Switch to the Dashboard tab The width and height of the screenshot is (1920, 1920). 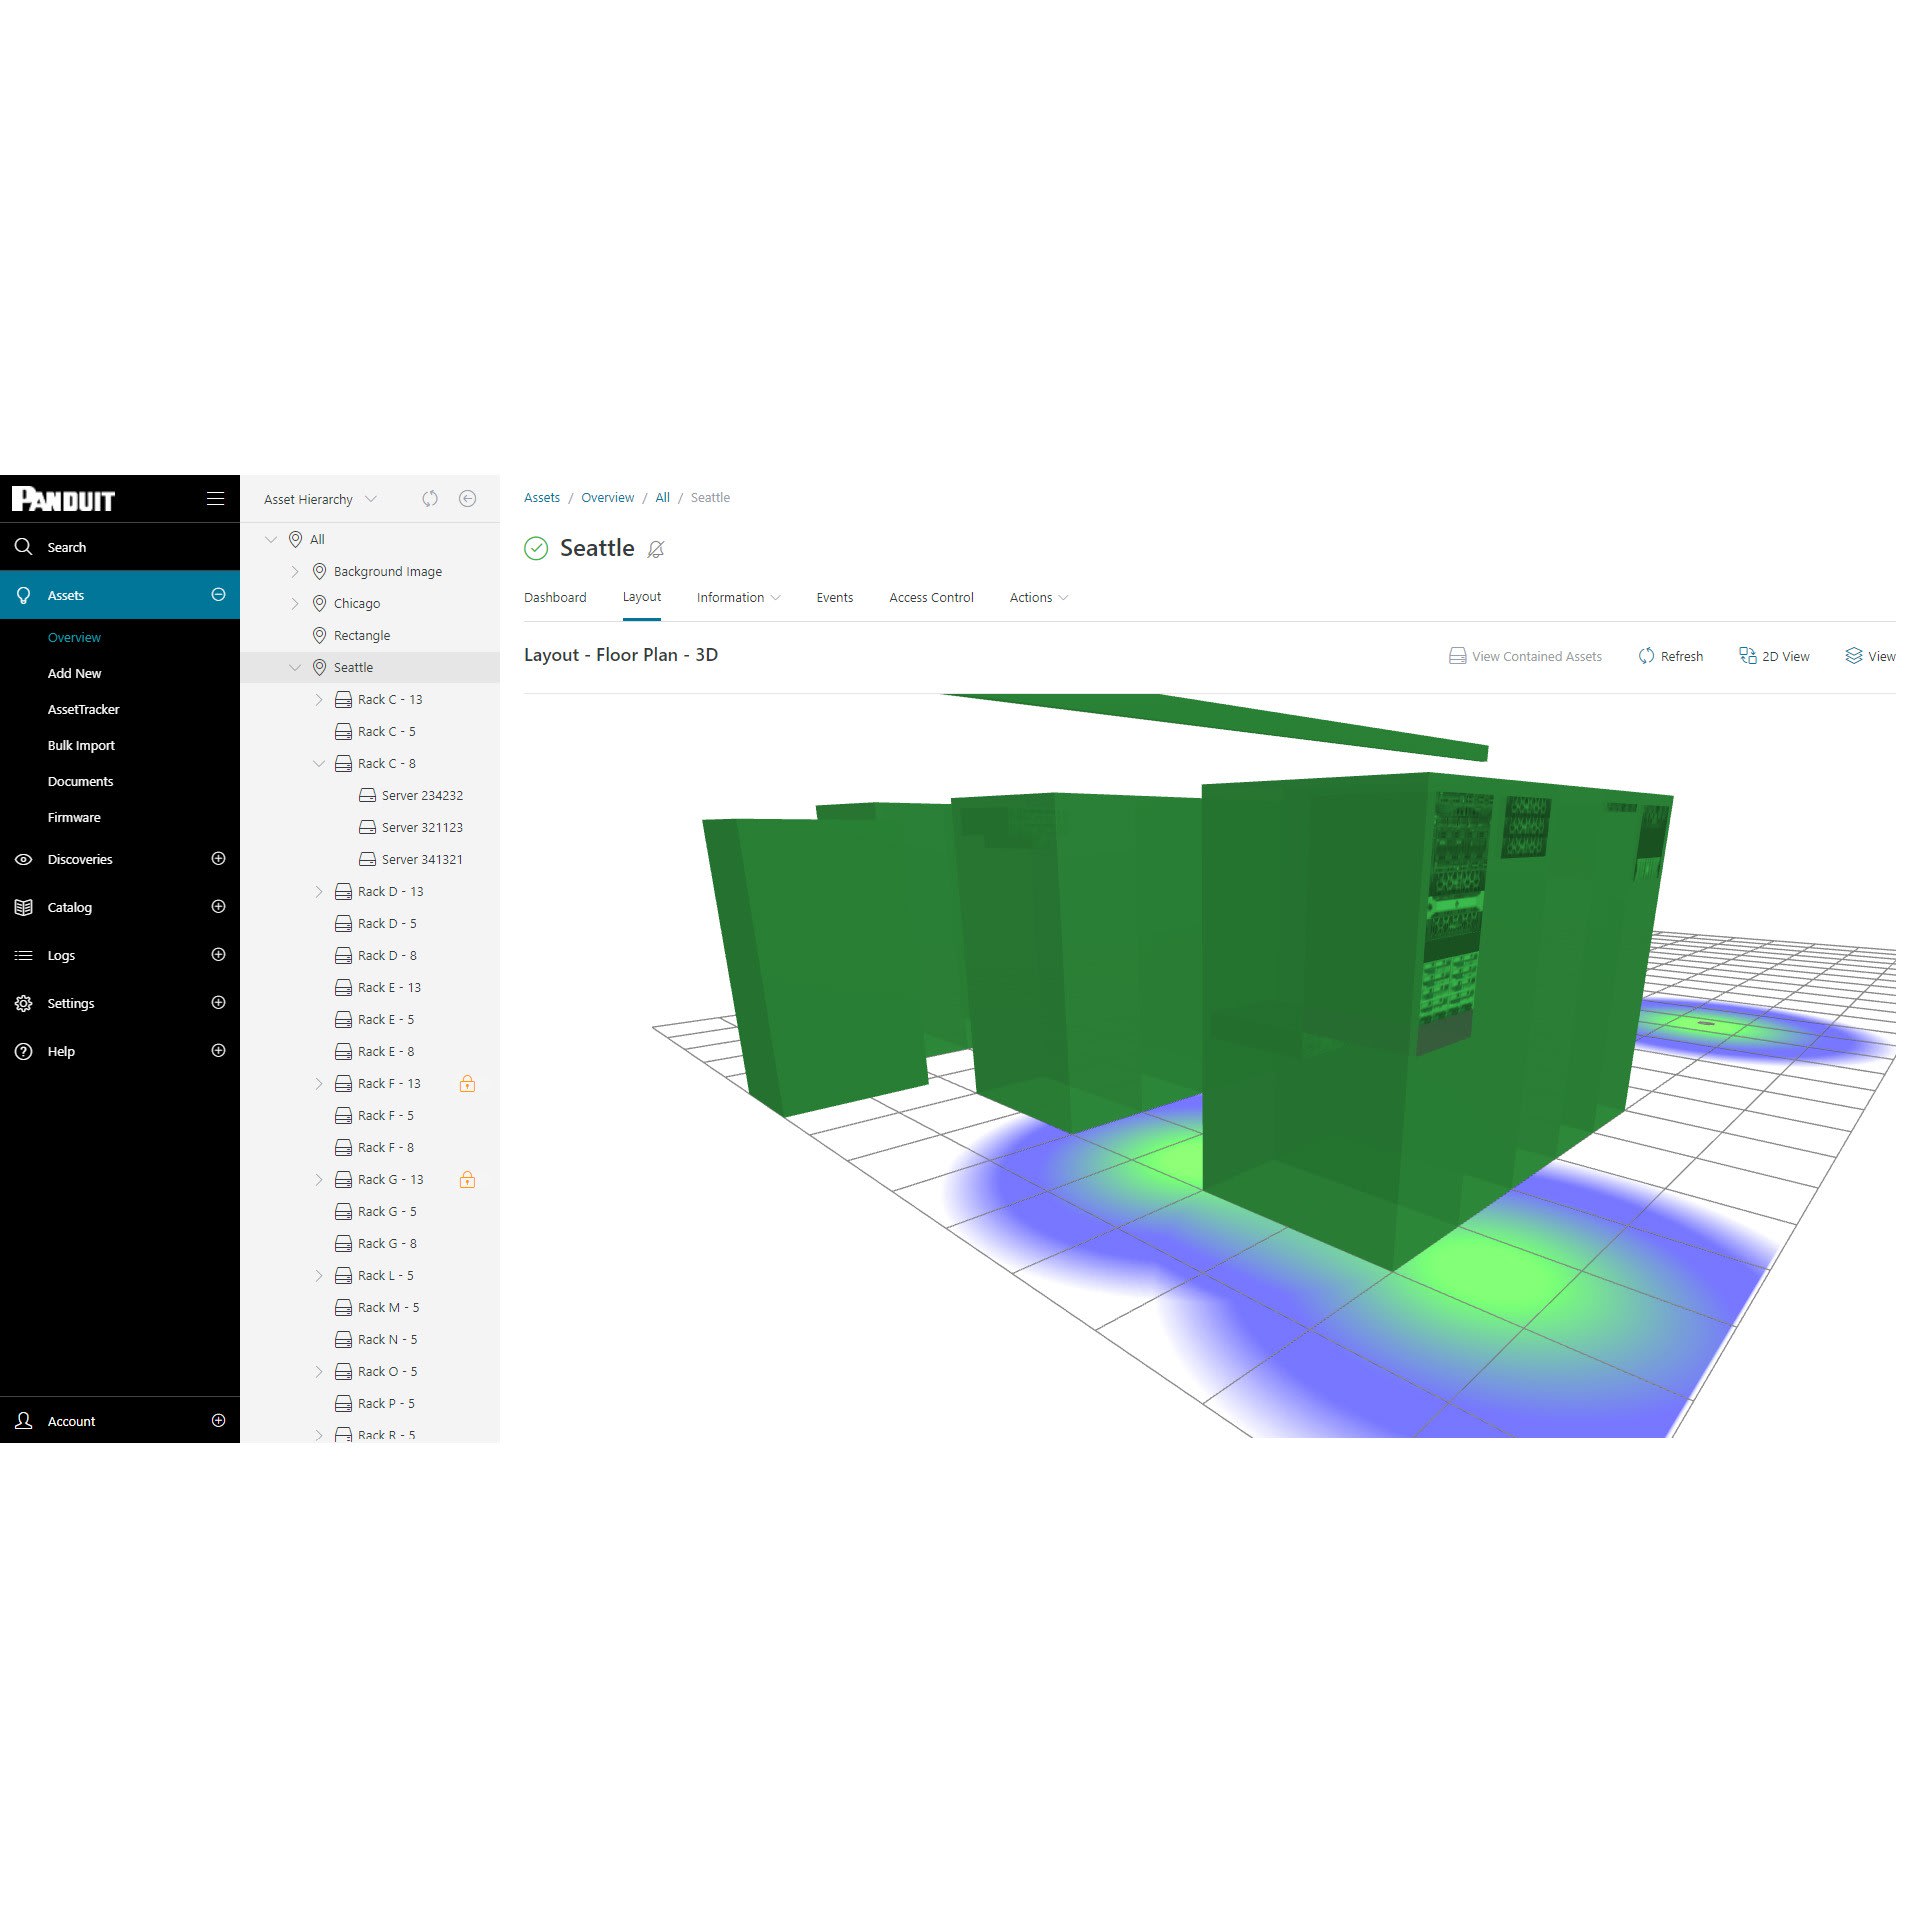(x=555, y=597)
